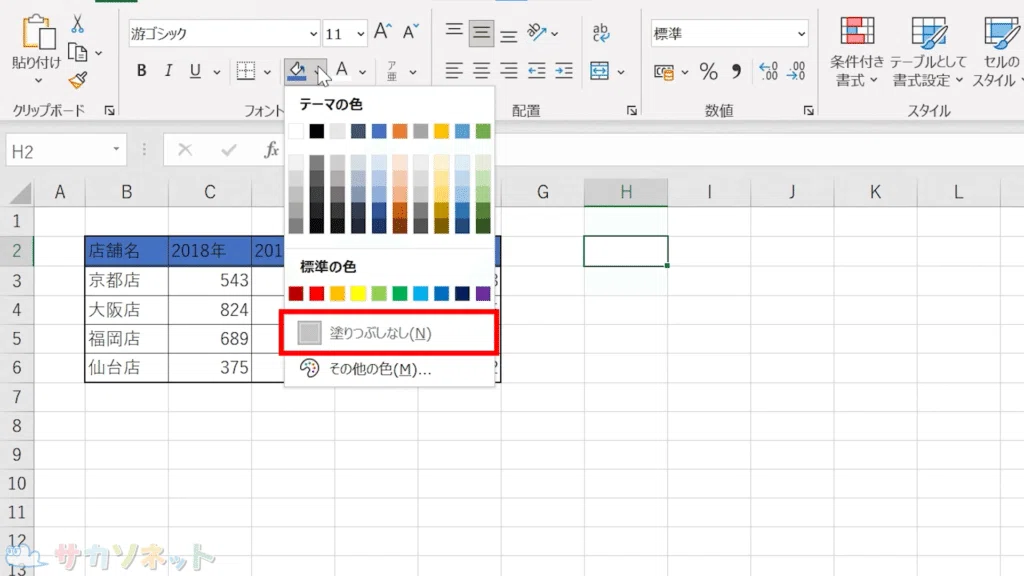Pick black theme color swatch
Screen dimensions: 1024x576
coord(317,131)
